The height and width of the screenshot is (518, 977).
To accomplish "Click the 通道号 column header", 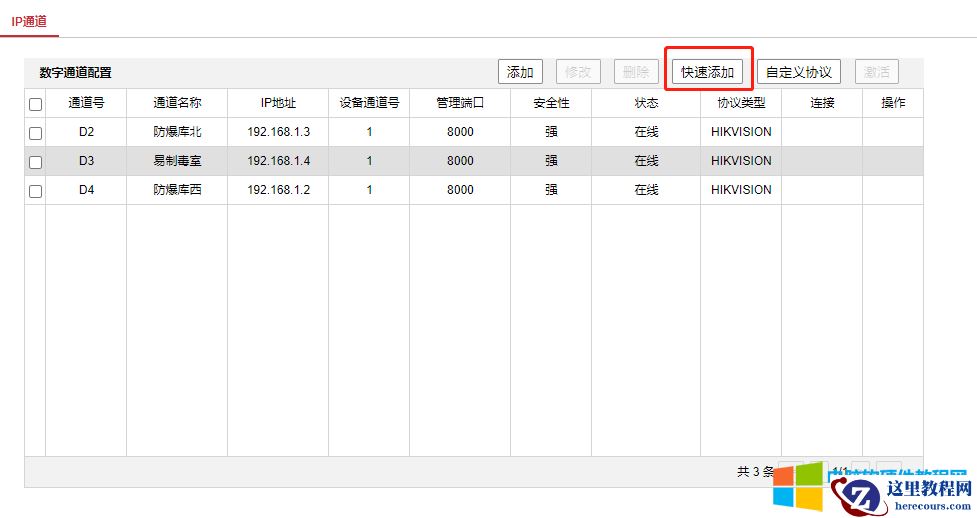I will pyautogui.click(x=86, y=103).
